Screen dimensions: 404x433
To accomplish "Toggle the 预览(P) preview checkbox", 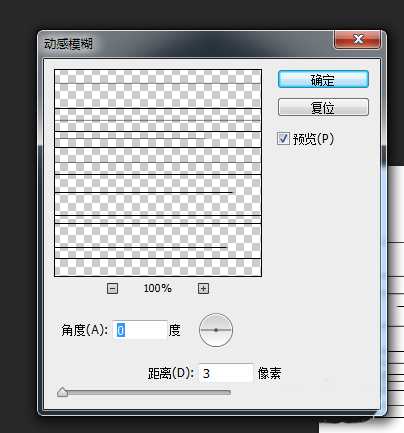I will click(283, 138).
